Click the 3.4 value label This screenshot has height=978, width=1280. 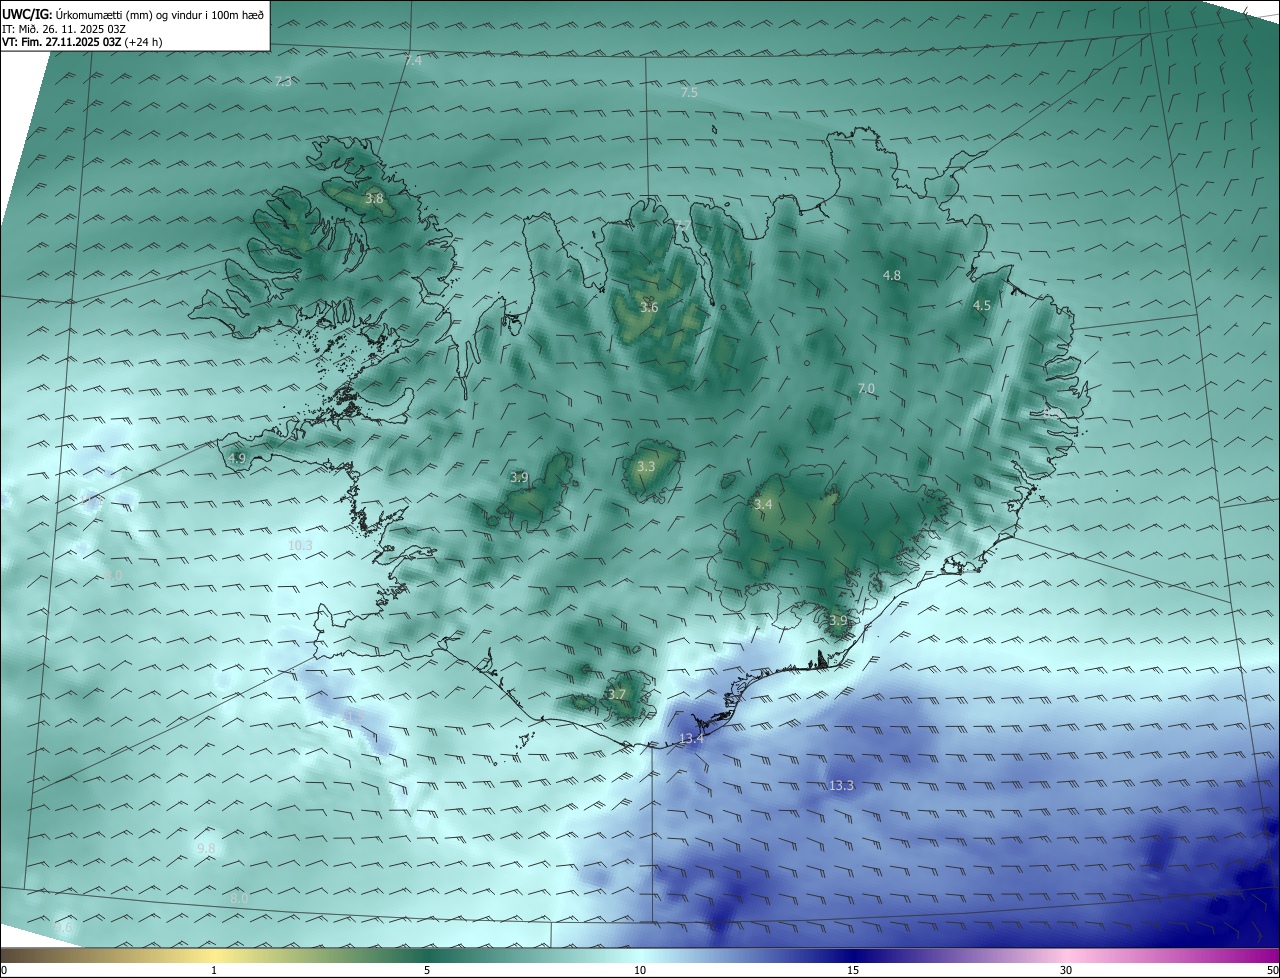coord(763,505)
